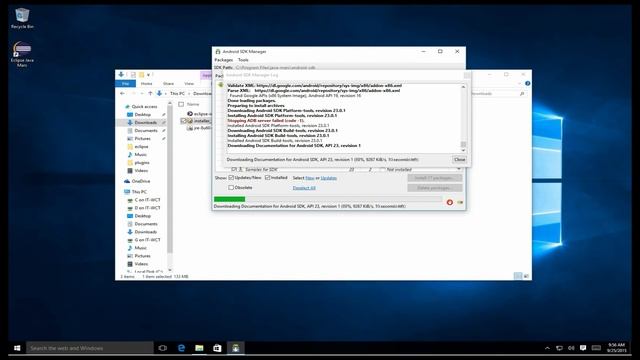Open the Packages menu in SDK Manager
The height and width of the screenshot is (360, 640).
224,60
